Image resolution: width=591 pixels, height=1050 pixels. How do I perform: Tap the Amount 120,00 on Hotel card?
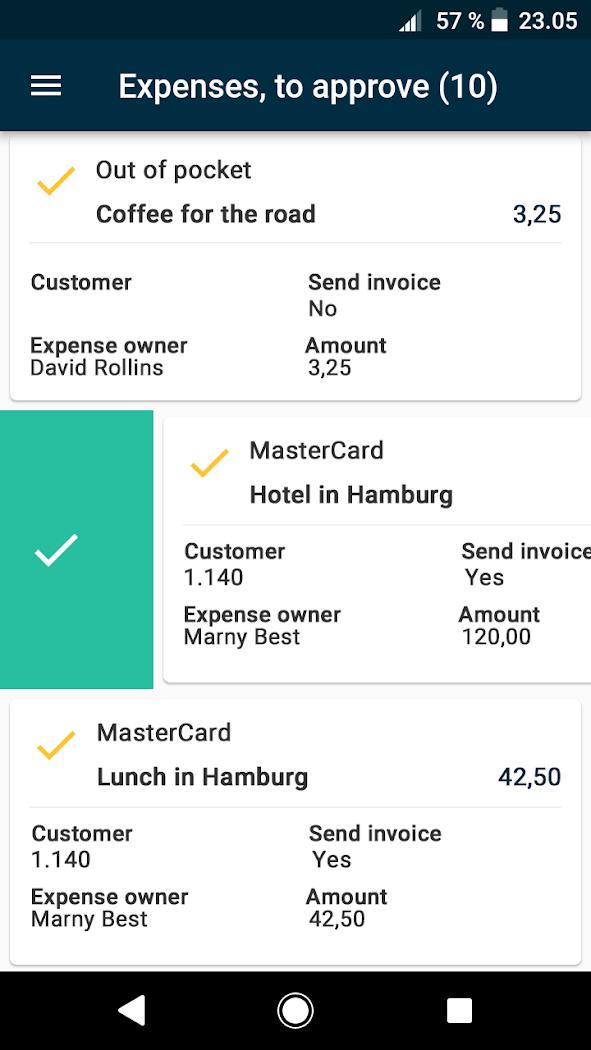pyautogui.click(x=496, y=637)
